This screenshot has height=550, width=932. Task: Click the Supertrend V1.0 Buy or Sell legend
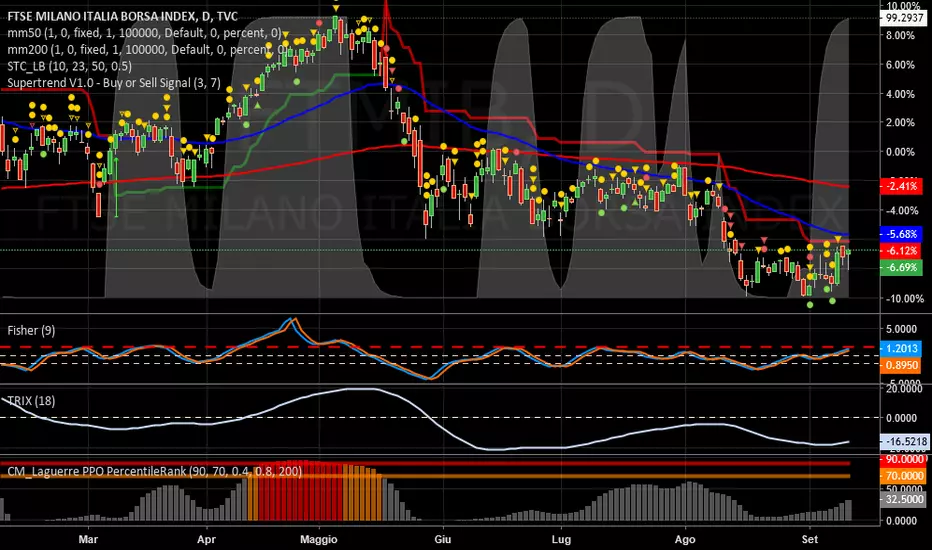coord(114,83)
